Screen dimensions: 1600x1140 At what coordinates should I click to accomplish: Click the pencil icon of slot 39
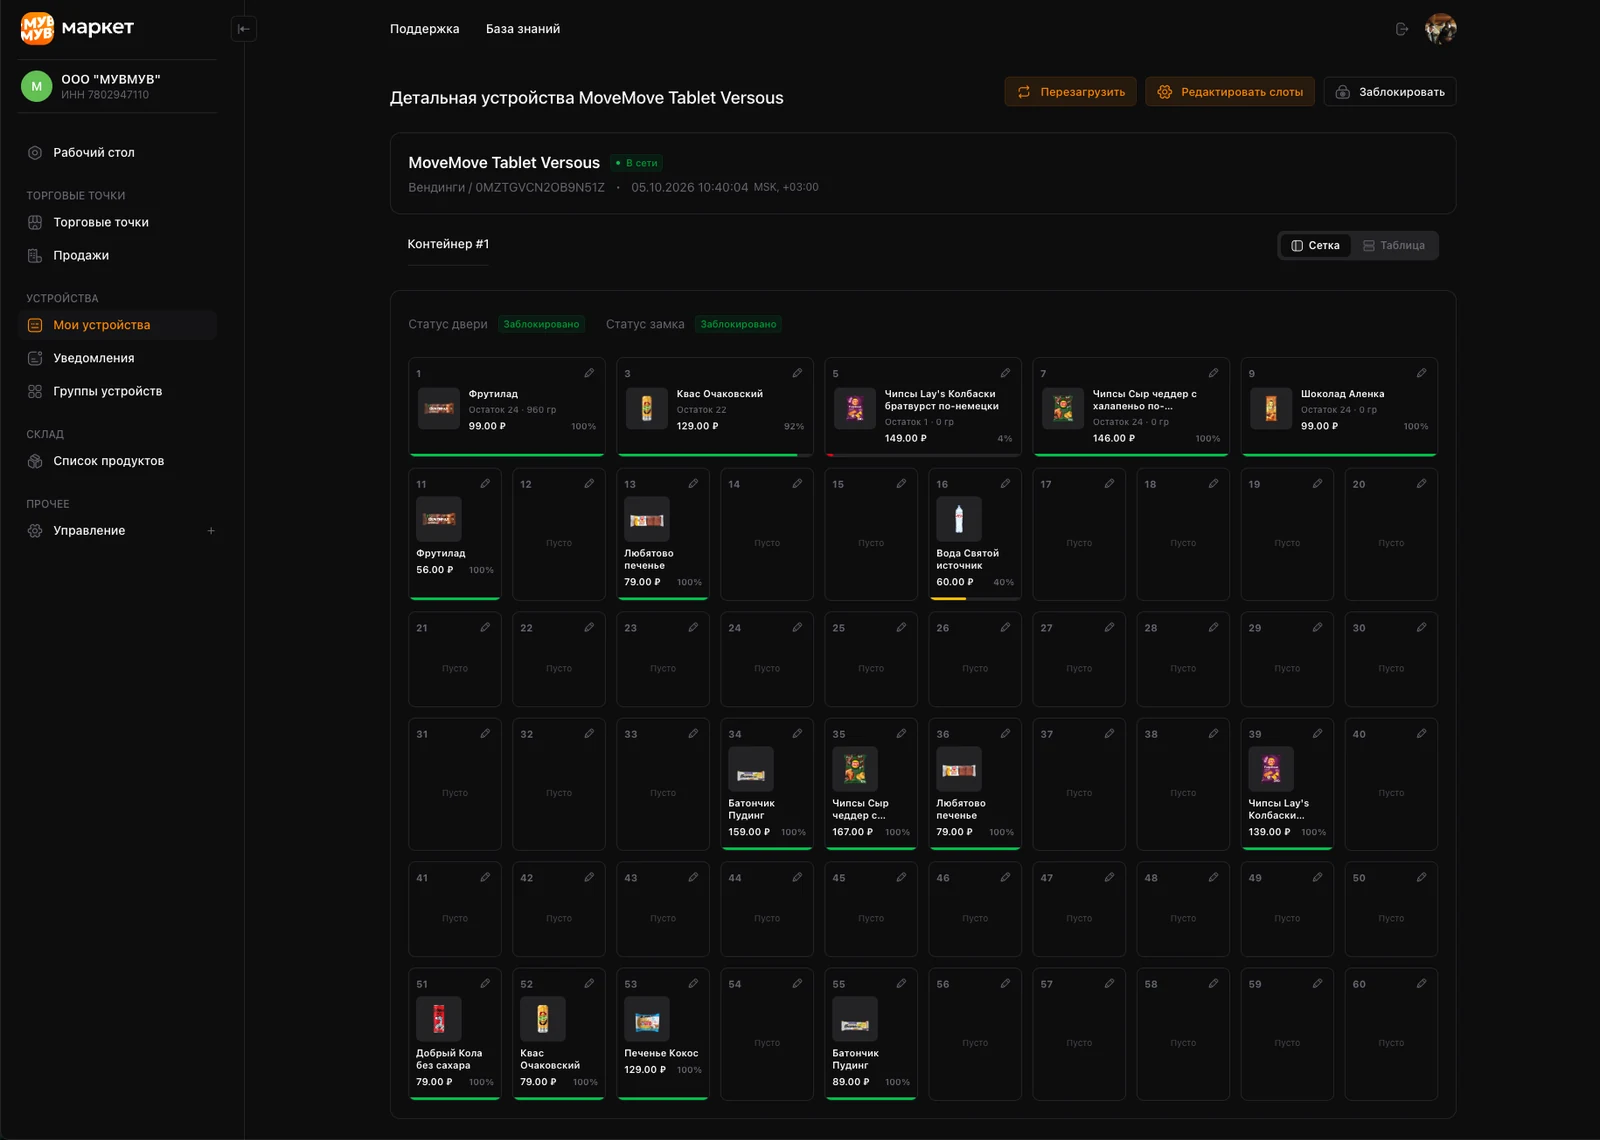[x=1317, y=734]
